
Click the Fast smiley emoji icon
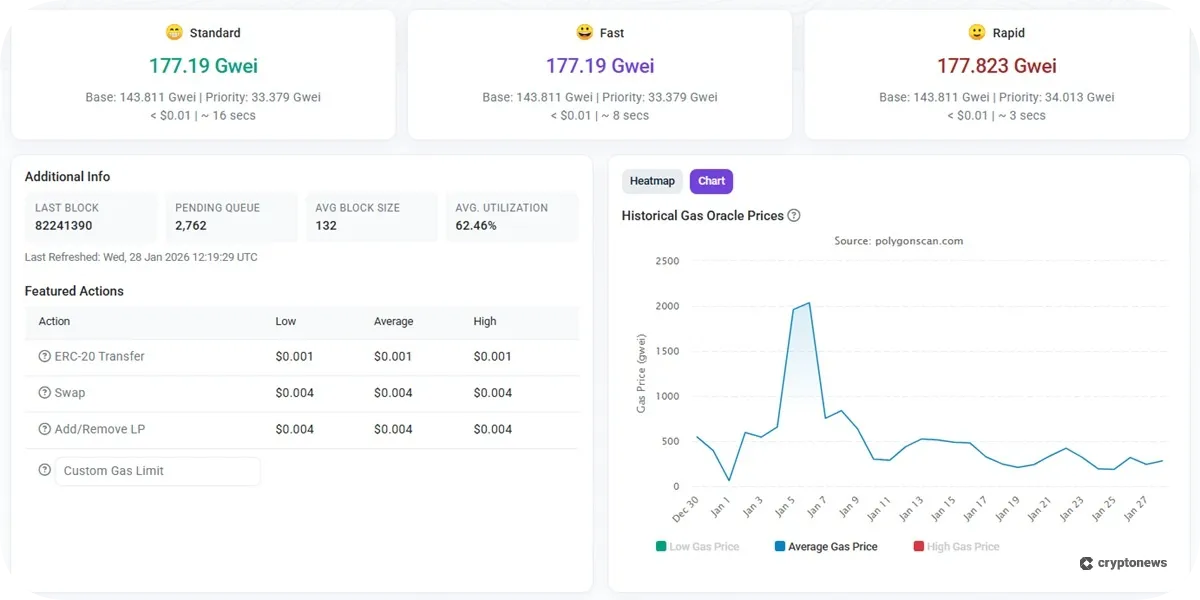(x=584, y=33)
